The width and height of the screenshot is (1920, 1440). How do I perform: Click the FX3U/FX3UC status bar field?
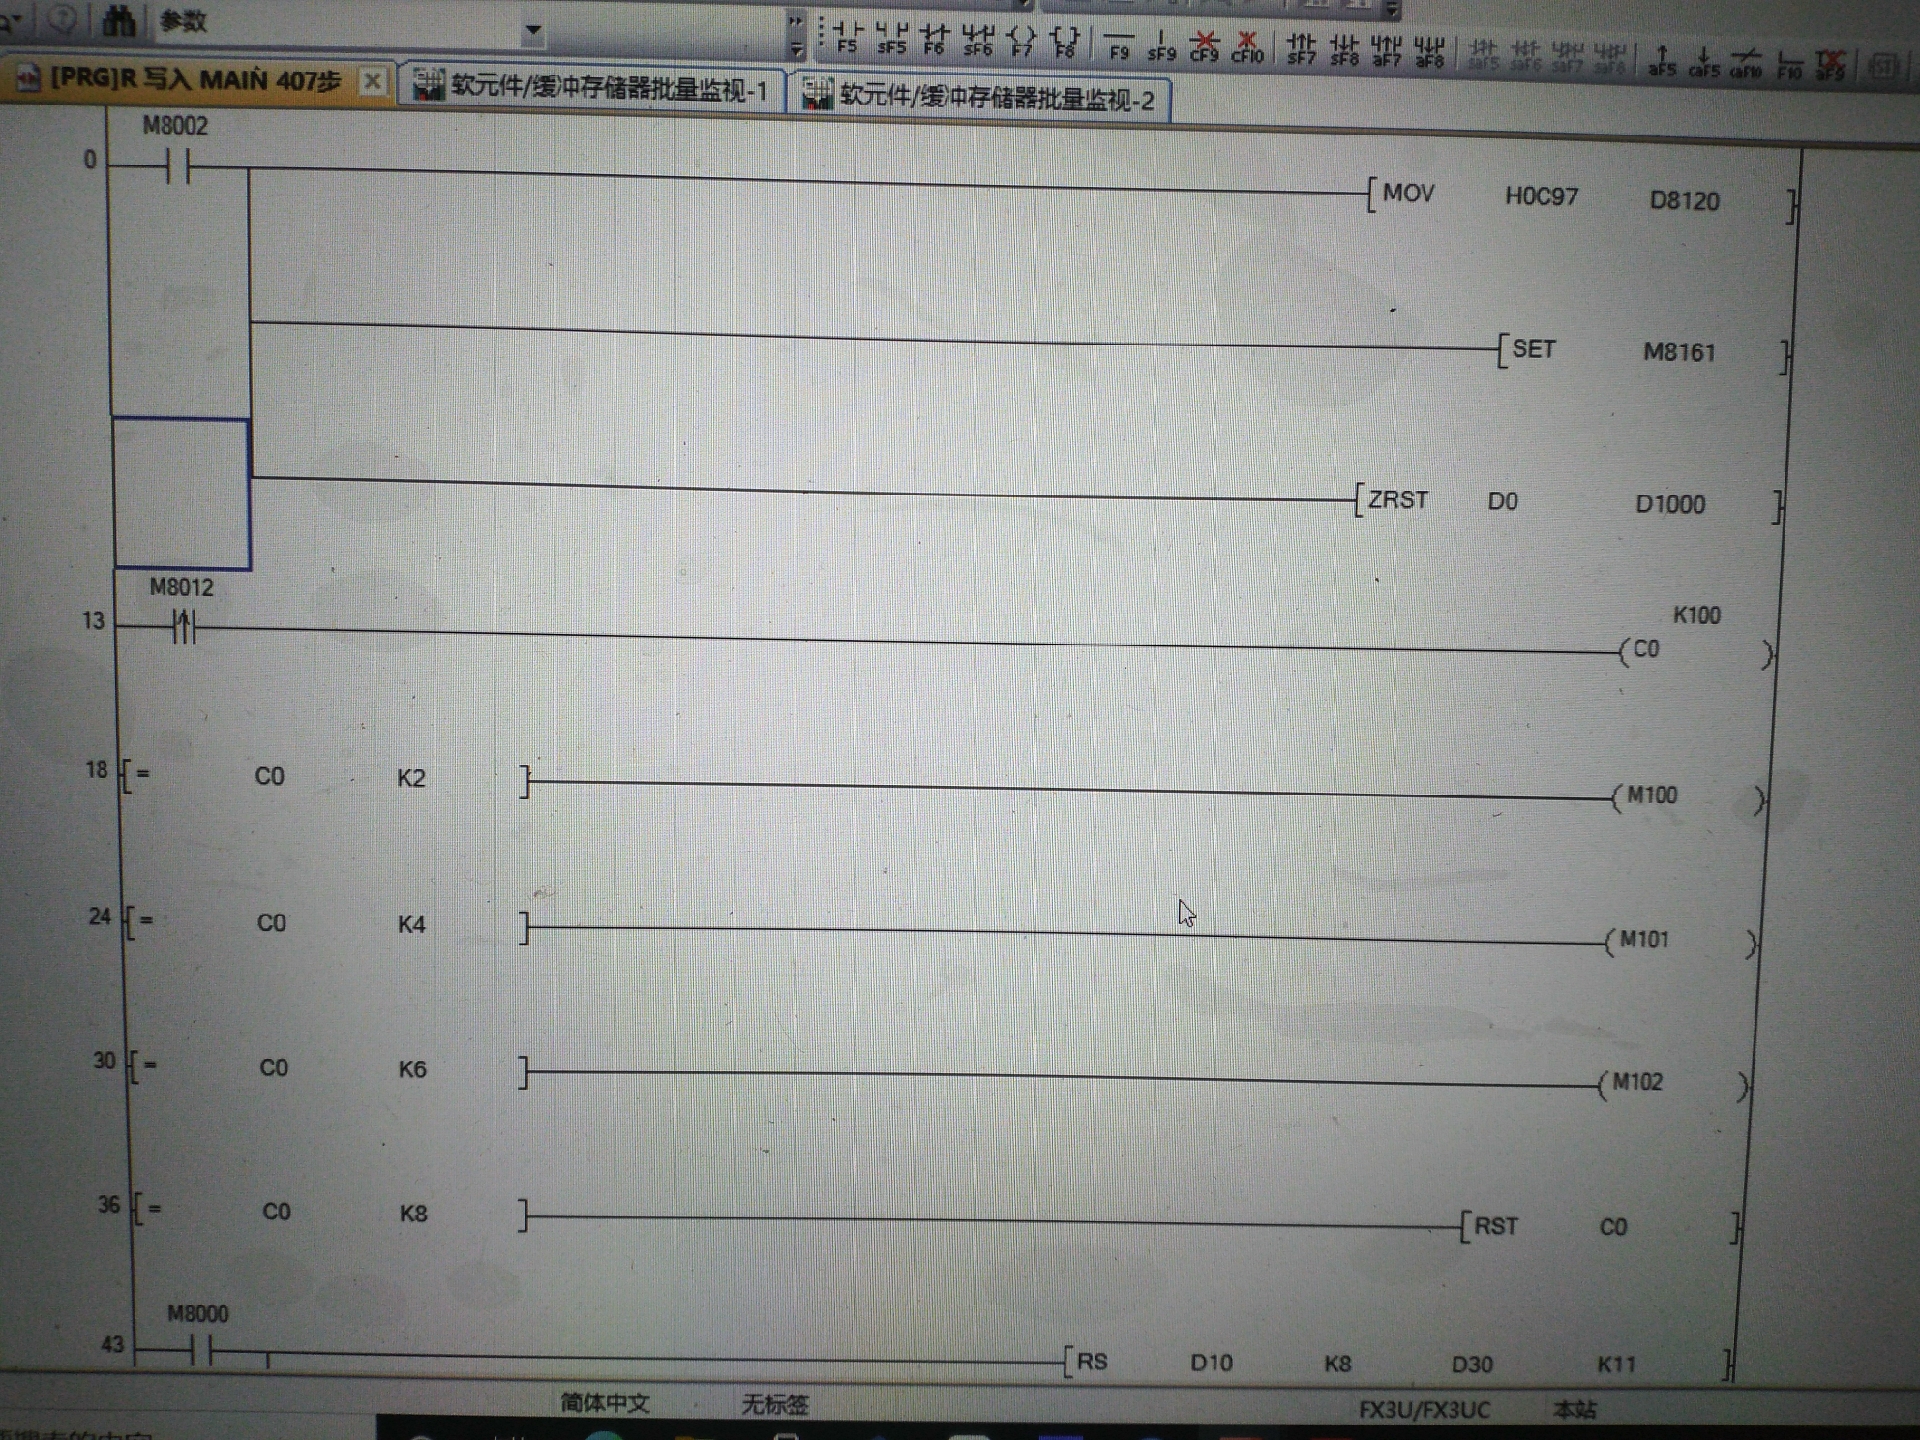[x=1424, y=1410]
